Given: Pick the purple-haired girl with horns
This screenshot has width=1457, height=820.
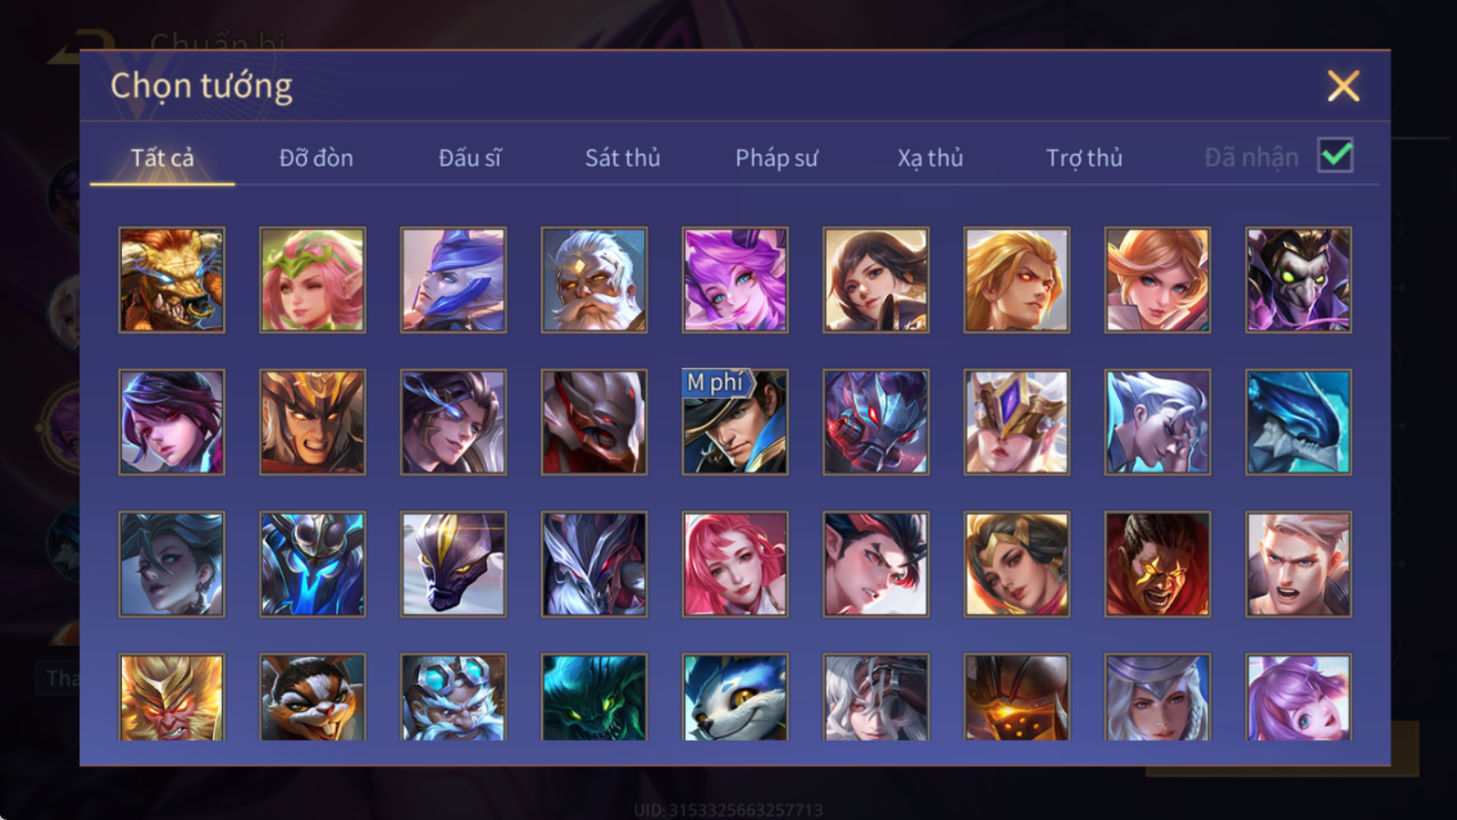Looking at the screenshot, I should tap(735, 280).
